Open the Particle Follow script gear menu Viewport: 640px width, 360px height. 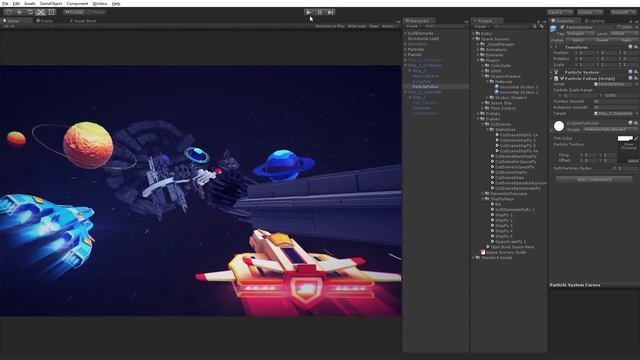pos(636,78)
